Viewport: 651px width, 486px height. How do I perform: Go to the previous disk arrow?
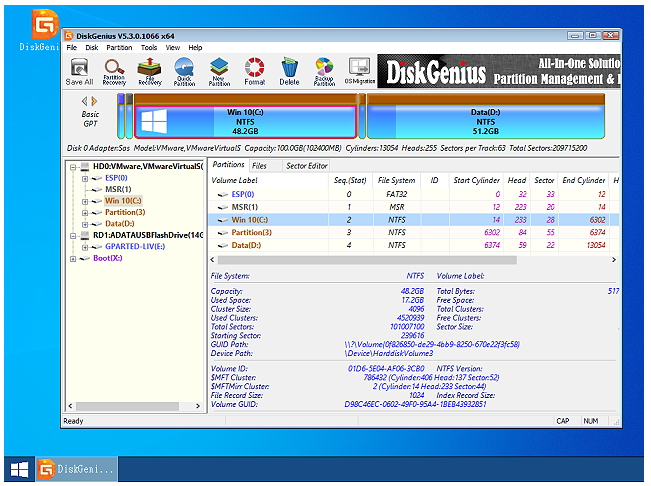pos(85,101)
